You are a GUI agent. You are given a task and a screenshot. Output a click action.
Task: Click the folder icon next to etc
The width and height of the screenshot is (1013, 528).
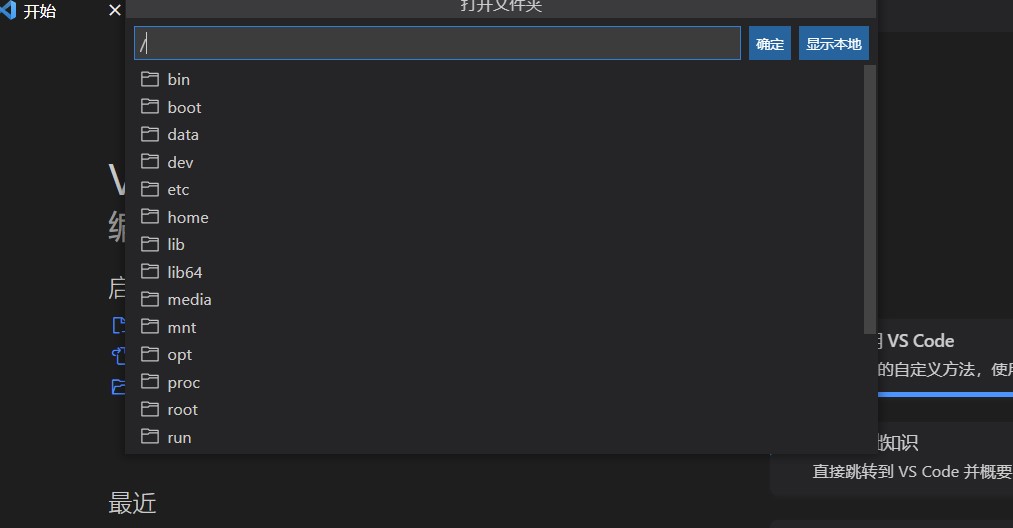coord(150,189)
